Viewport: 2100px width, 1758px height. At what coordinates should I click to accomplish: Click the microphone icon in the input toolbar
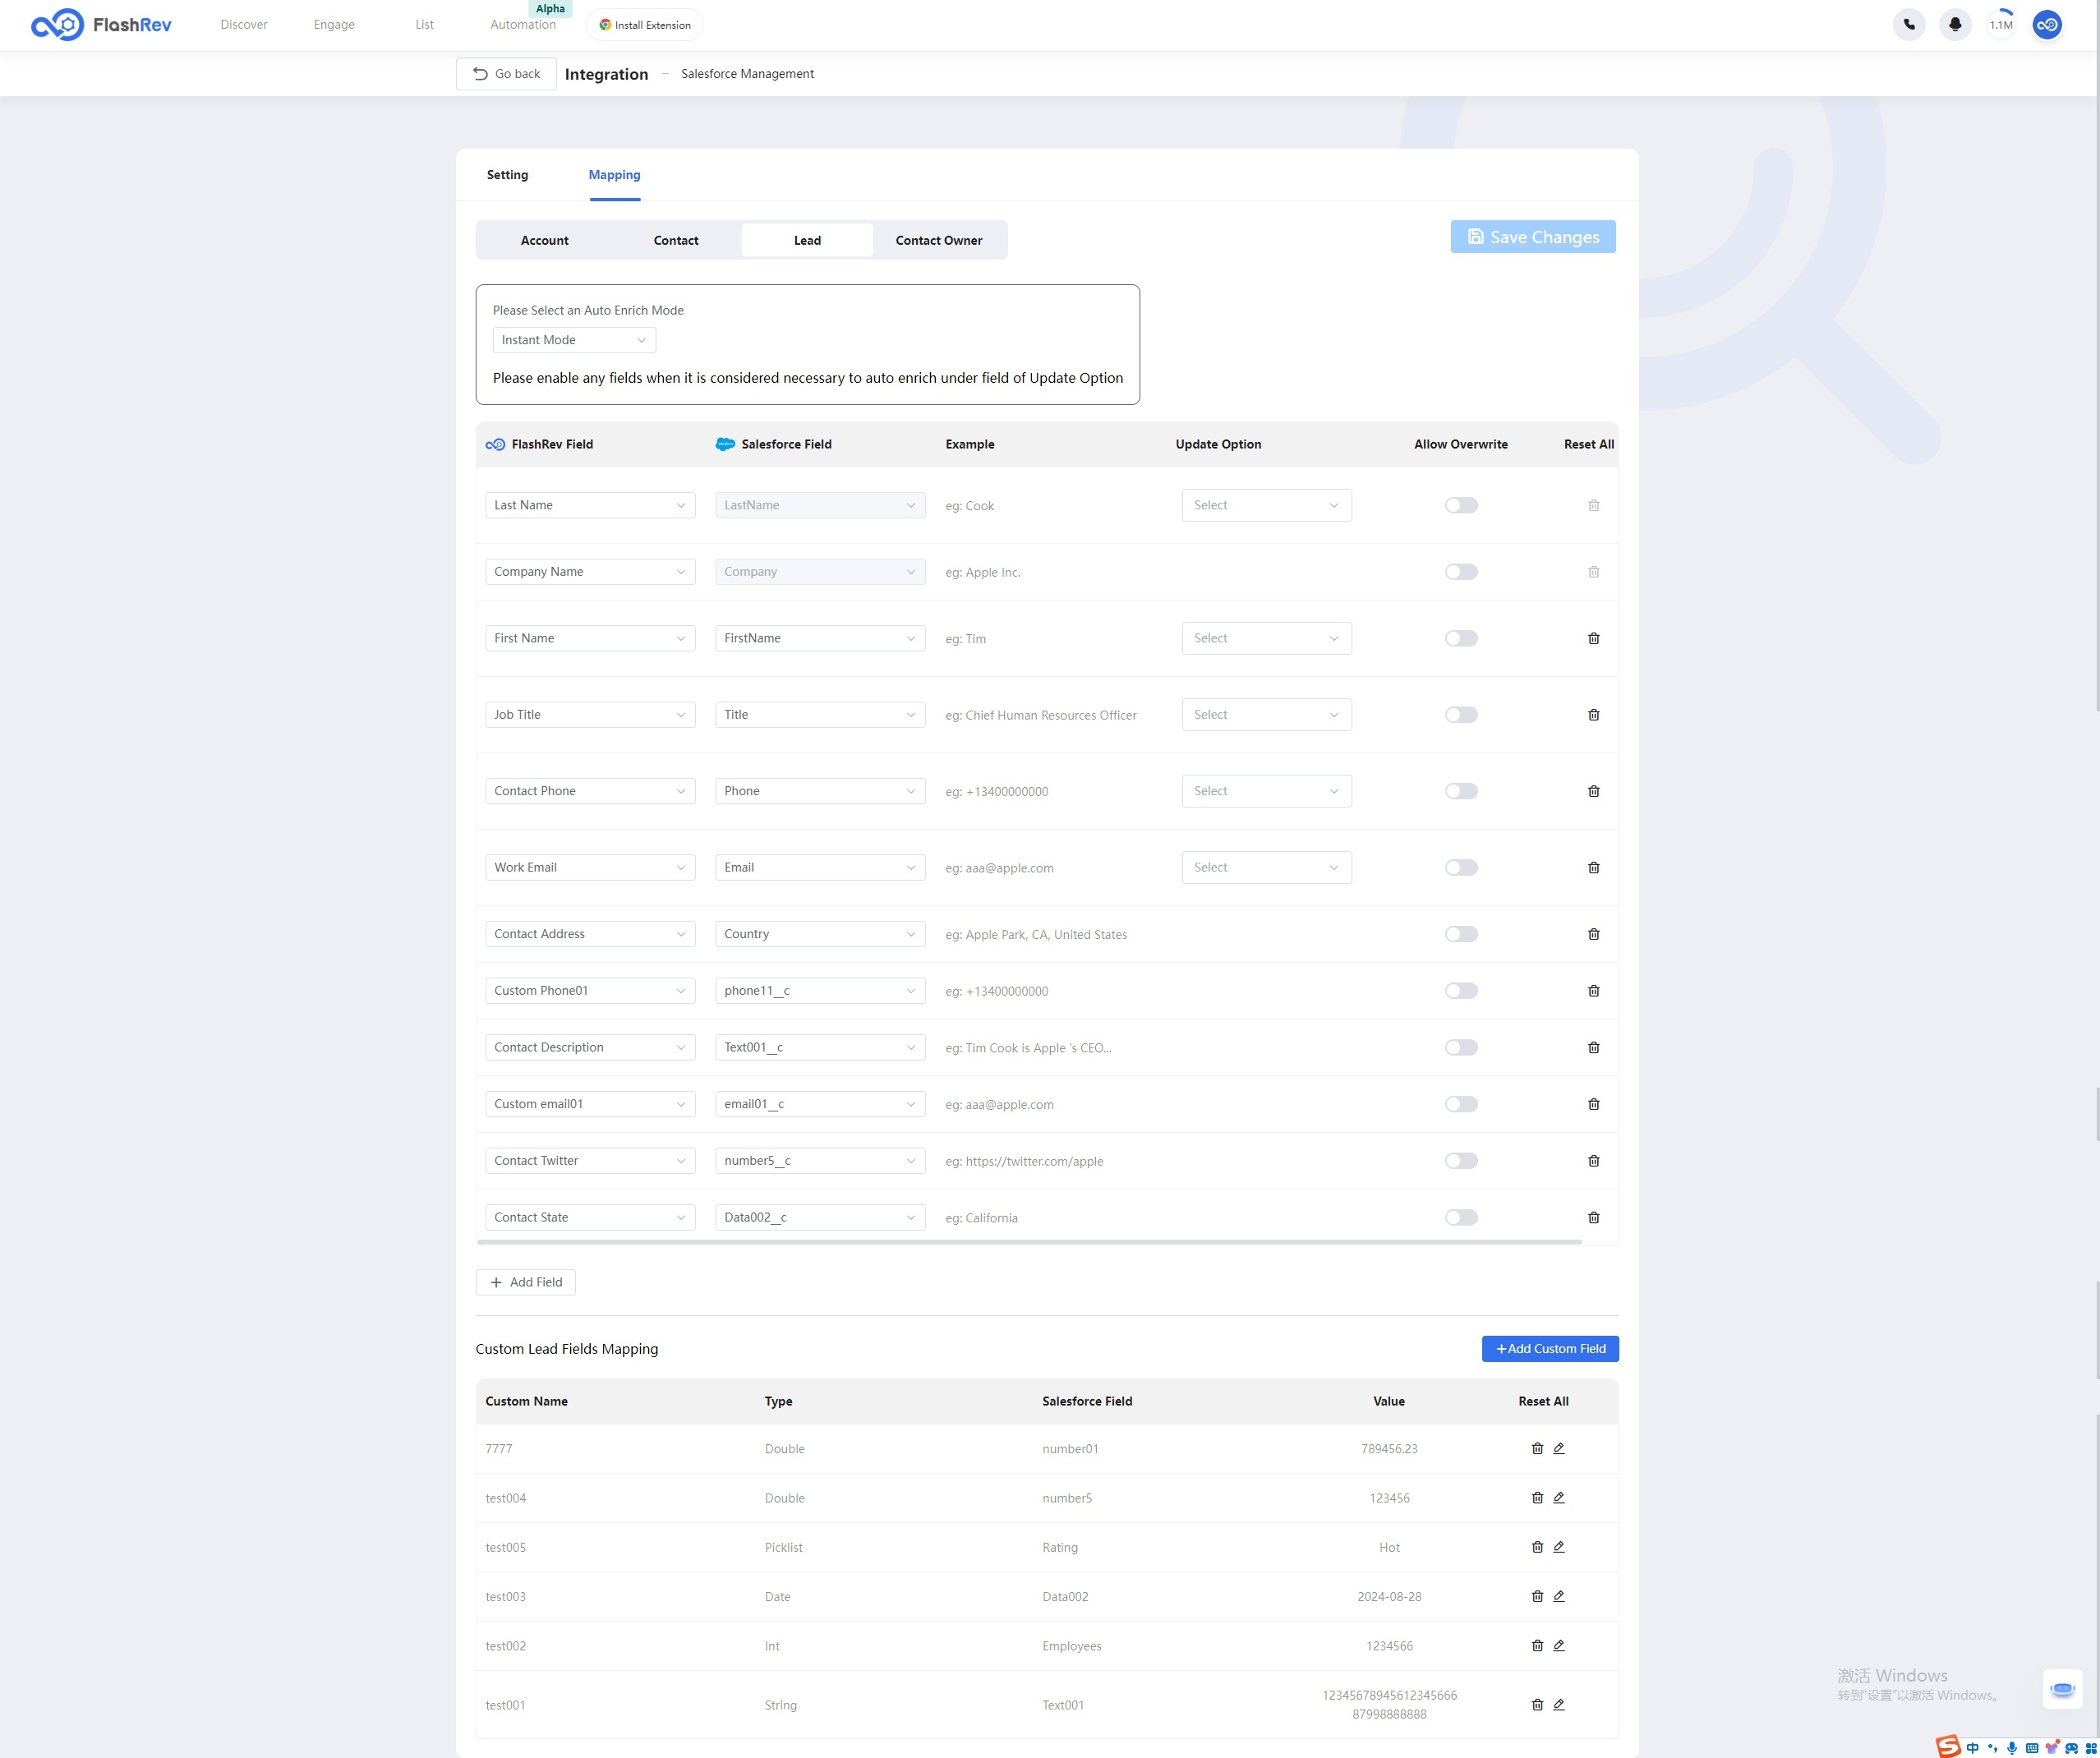(x=2012, y=1748)
